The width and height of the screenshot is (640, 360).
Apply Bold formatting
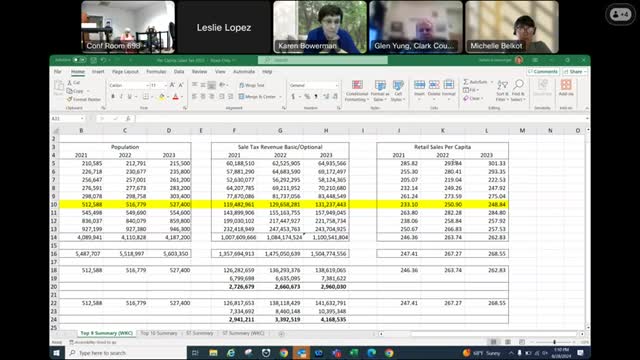pos(113,97)
